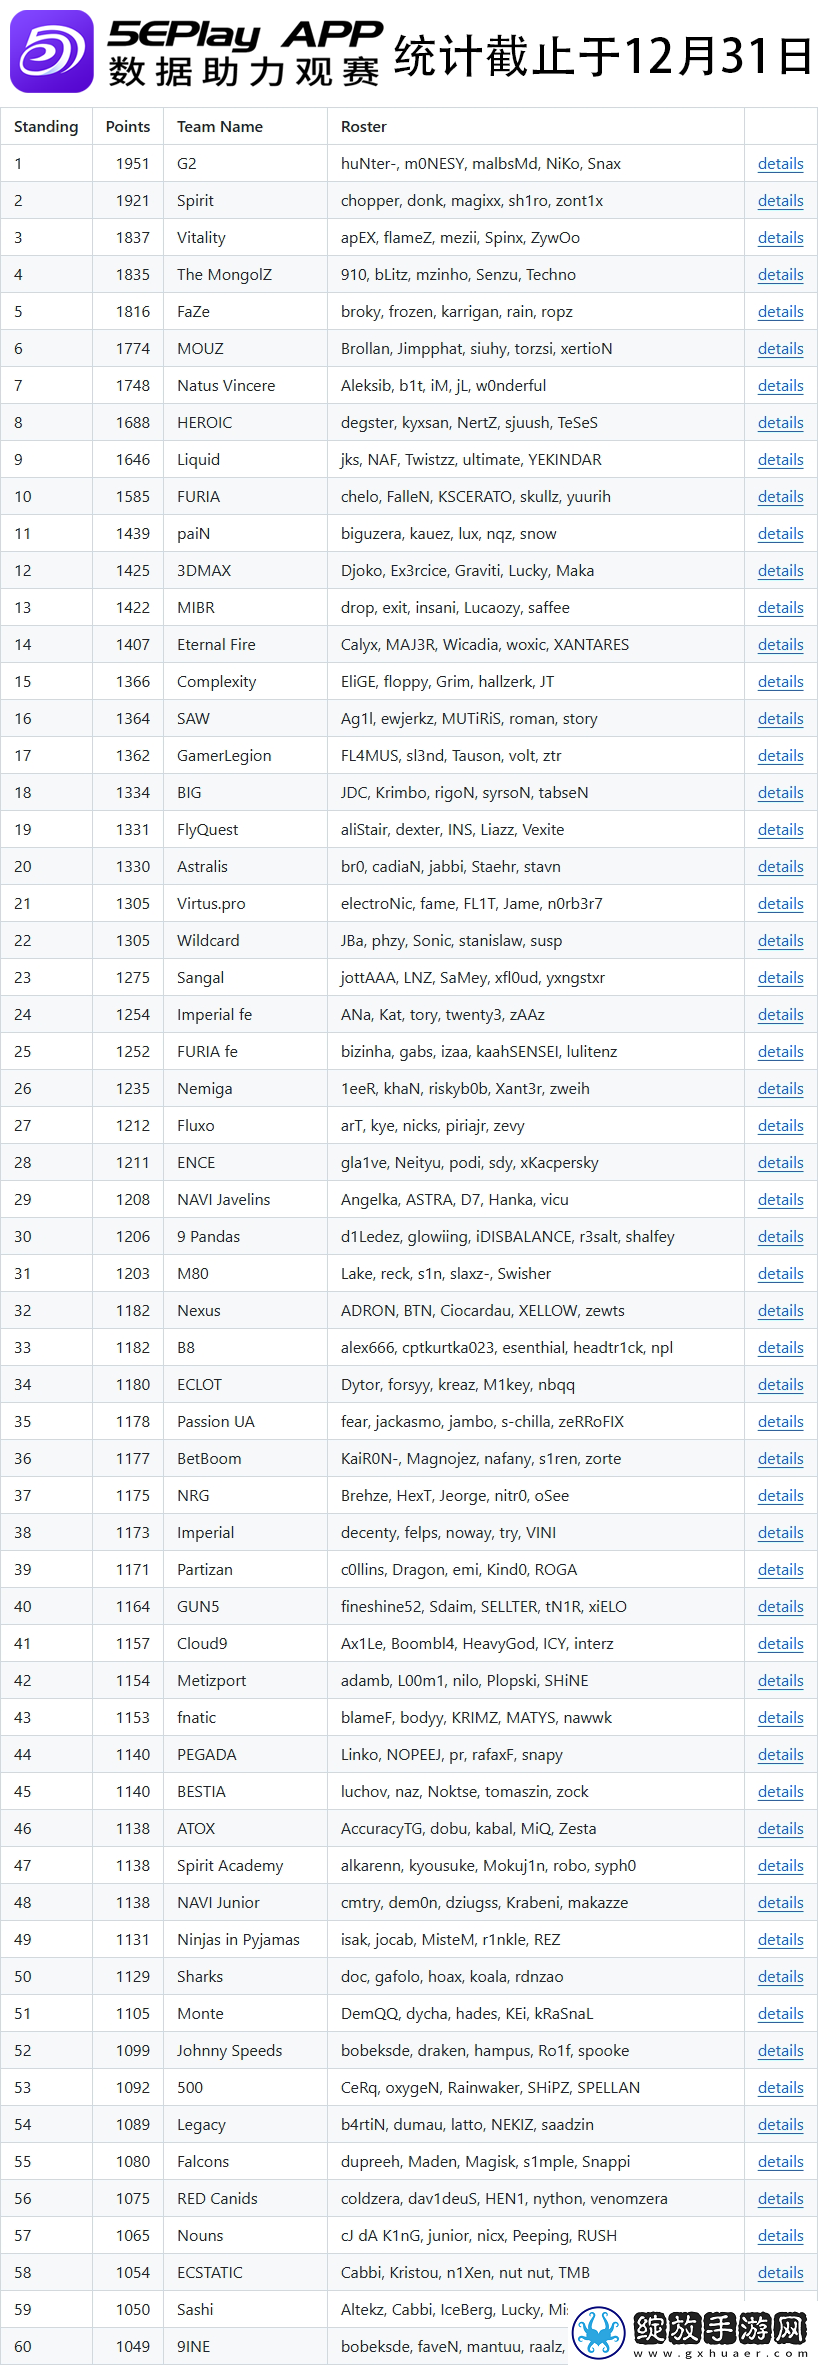Open details link for FaZe
The width and height of the screenshot is (818, 2365).
780,312
